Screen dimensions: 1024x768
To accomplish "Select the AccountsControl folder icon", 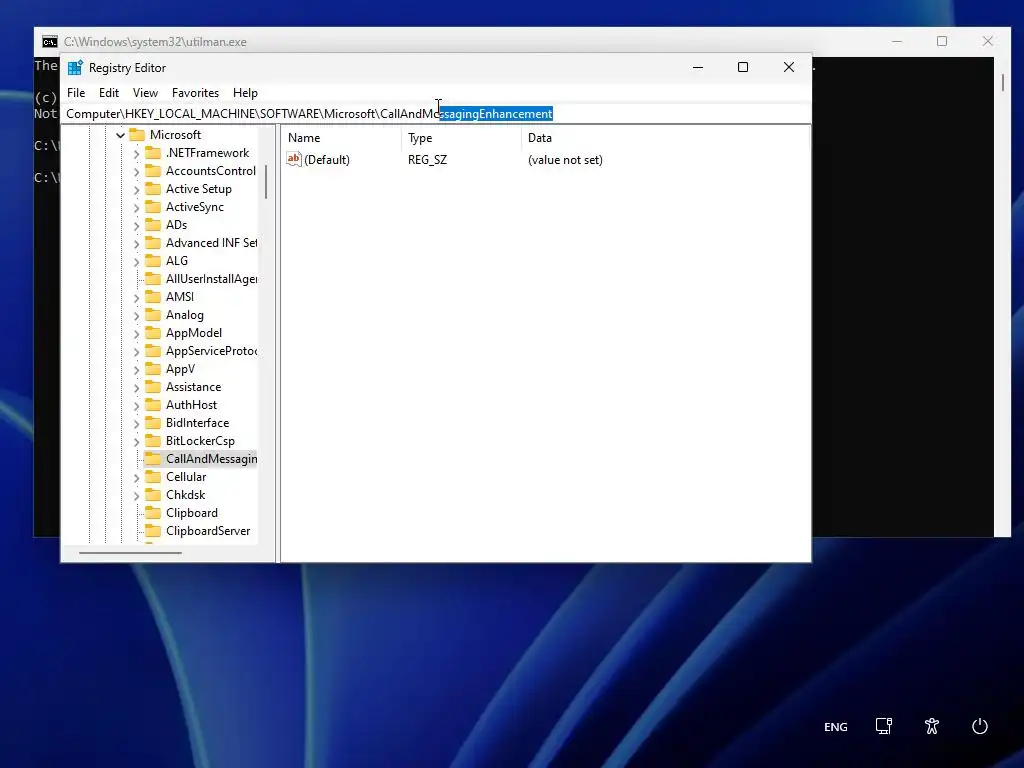I will click(x=153, y=170).
